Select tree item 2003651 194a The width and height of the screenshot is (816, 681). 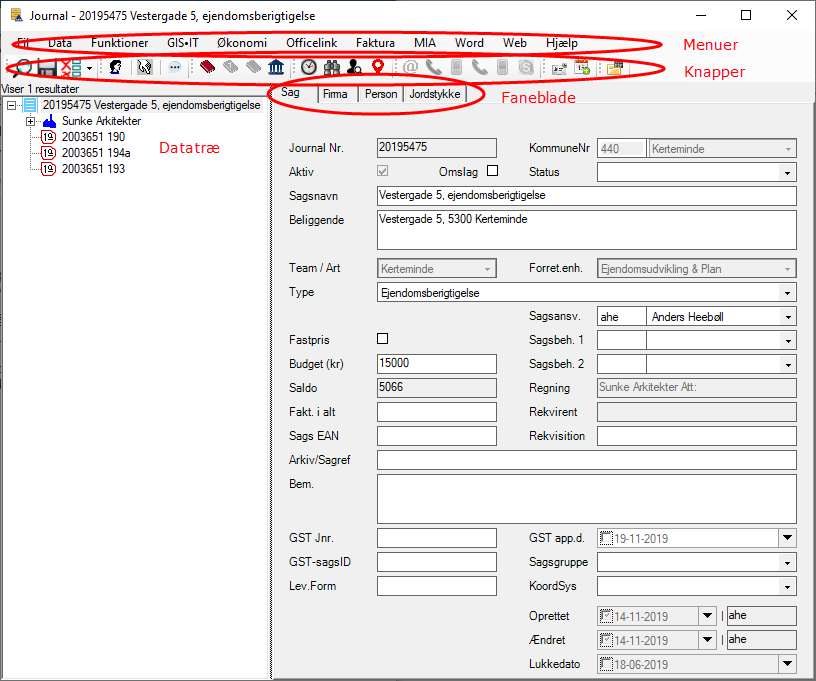pos(96,153)
